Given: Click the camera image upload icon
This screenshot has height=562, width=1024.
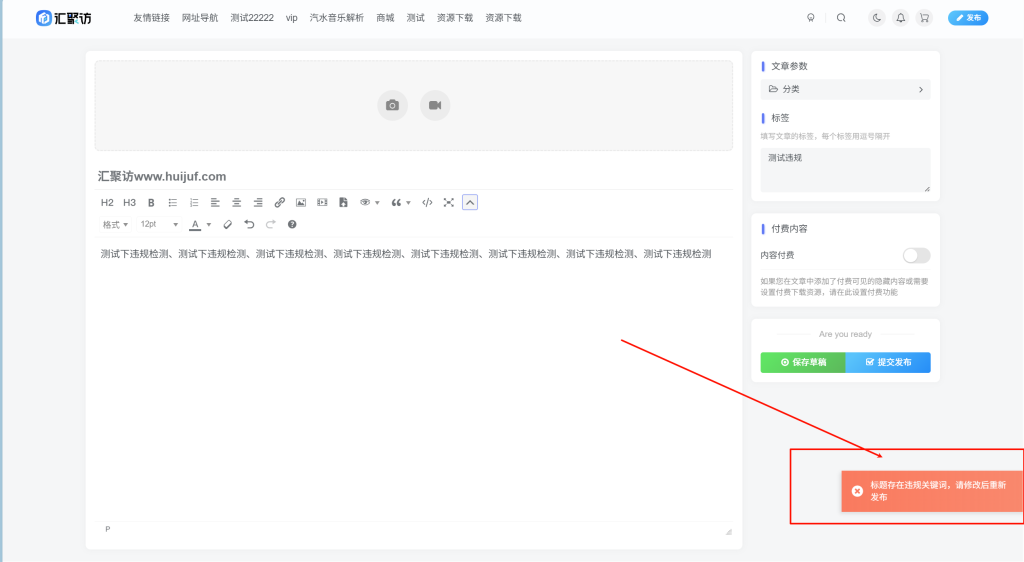Looking at the screenshot, I should 392,105.
